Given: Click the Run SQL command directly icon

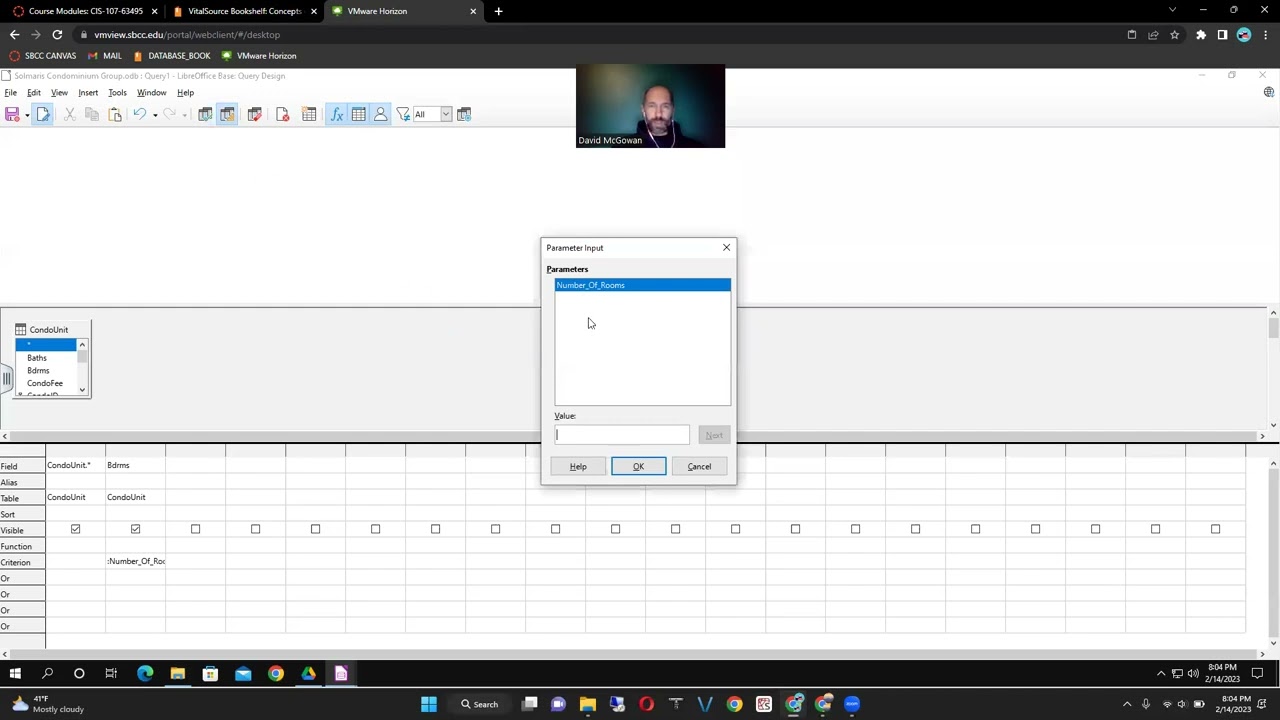Looking at the screenshot, I should pos(254,115).
